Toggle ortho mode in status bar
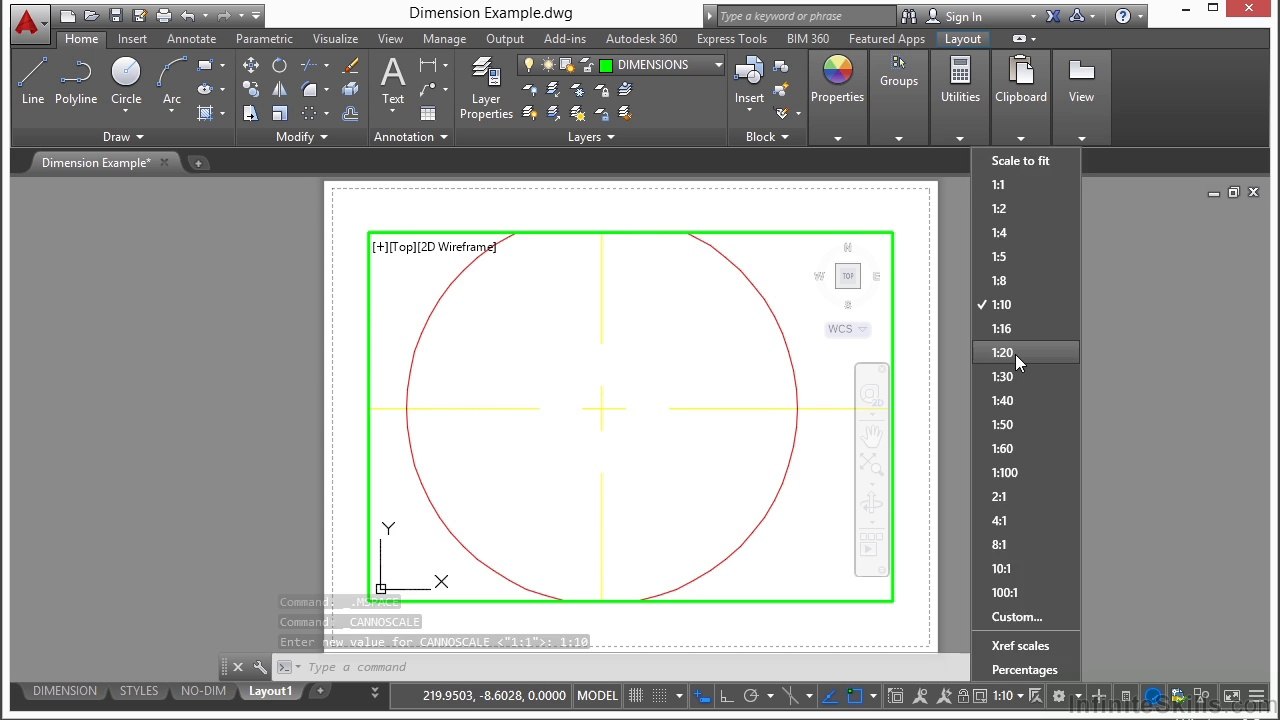 tap(727, 696)
